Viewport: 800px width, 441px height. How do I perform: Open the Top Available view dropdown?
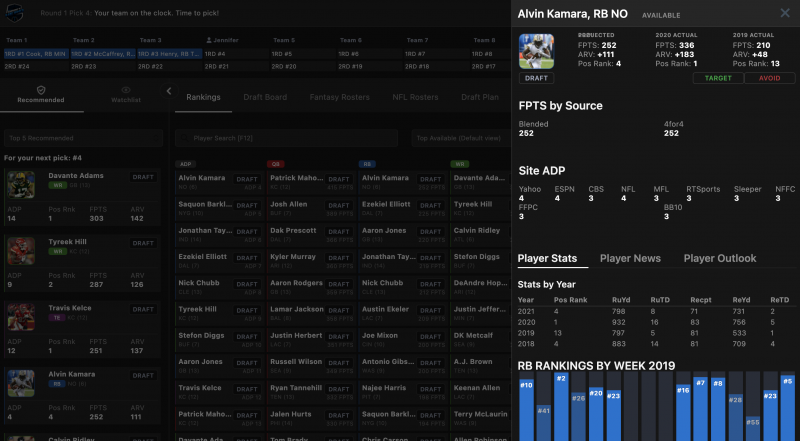point(461,138)
